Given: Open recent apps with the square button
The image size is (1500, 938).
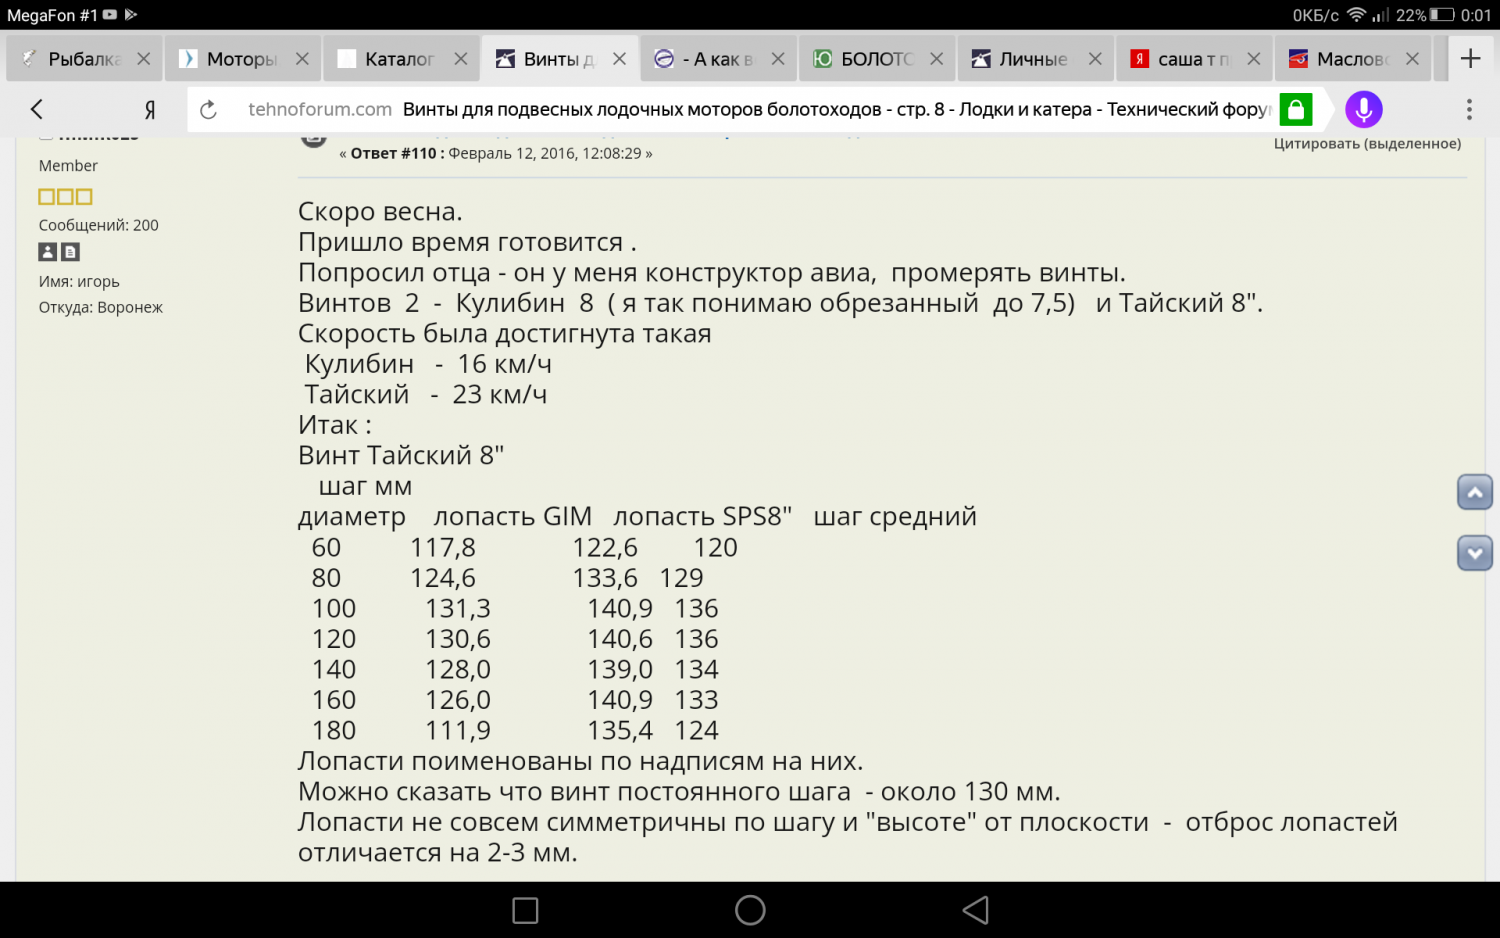Looking at the screenshot, I should tap(525, 910).
